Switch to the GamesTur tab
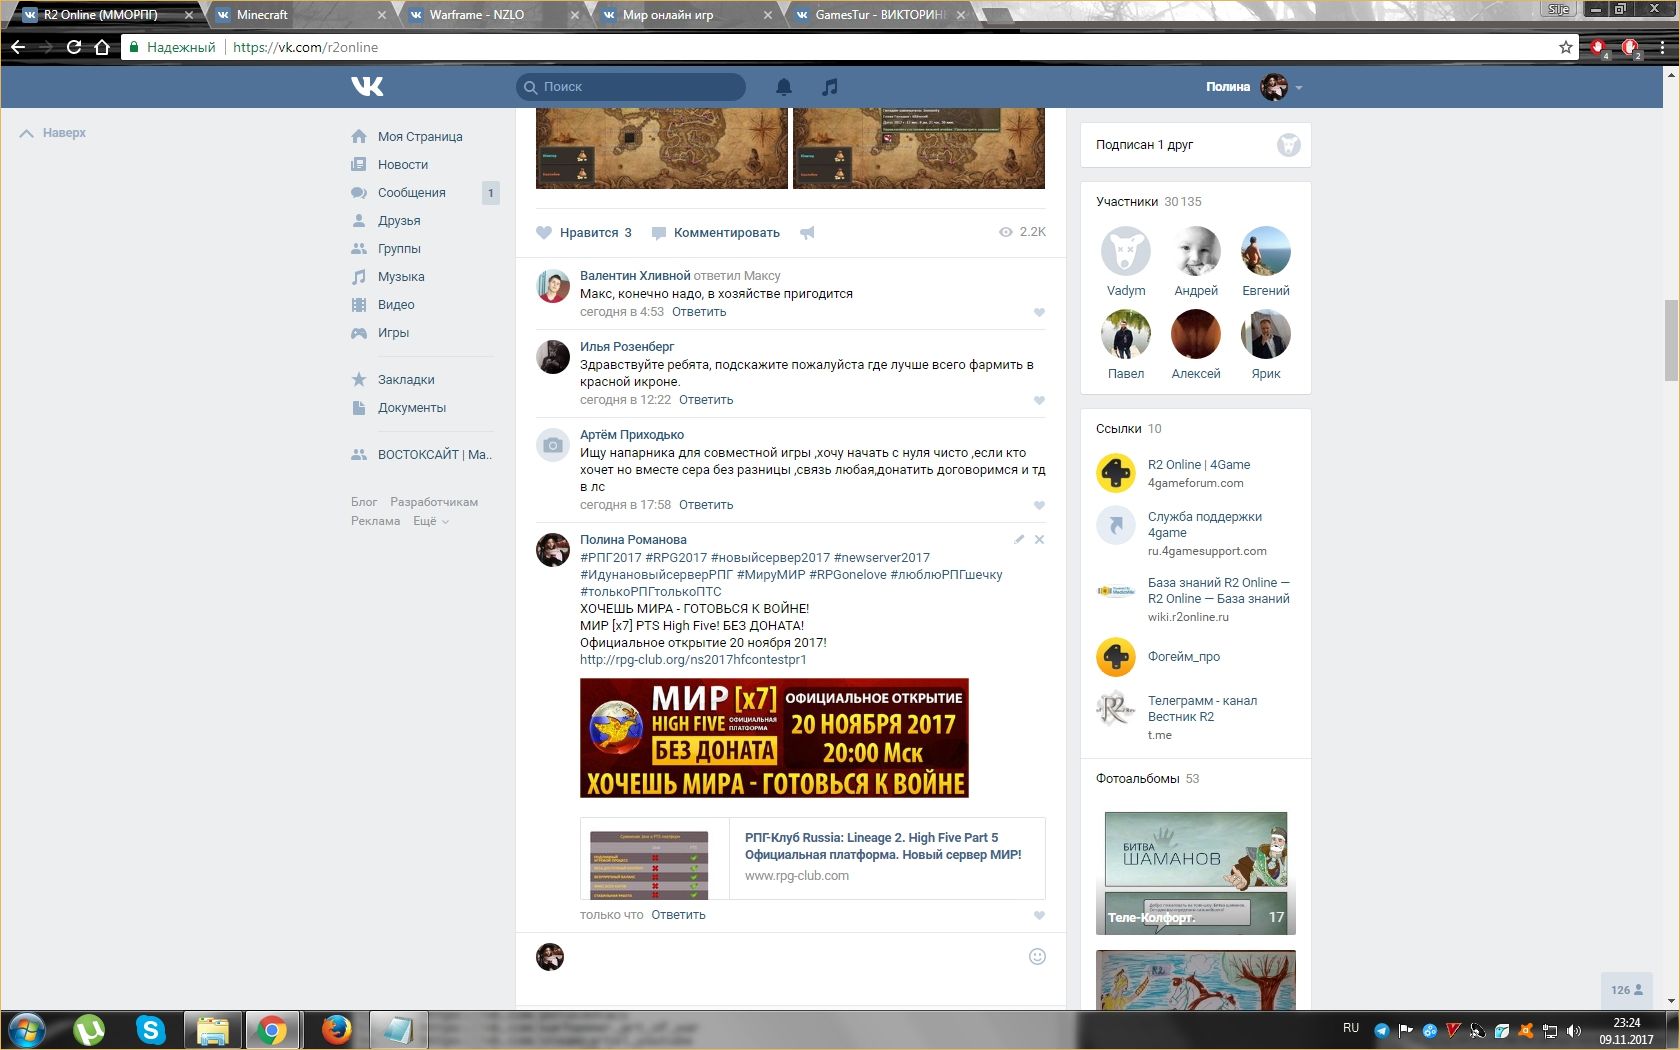The width and height of the screenshot is (1680, 1050). pos(876,15)
